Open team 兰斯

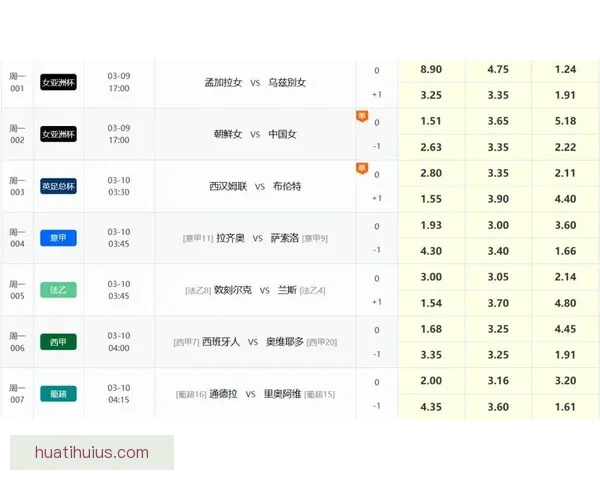coord(287,290)
